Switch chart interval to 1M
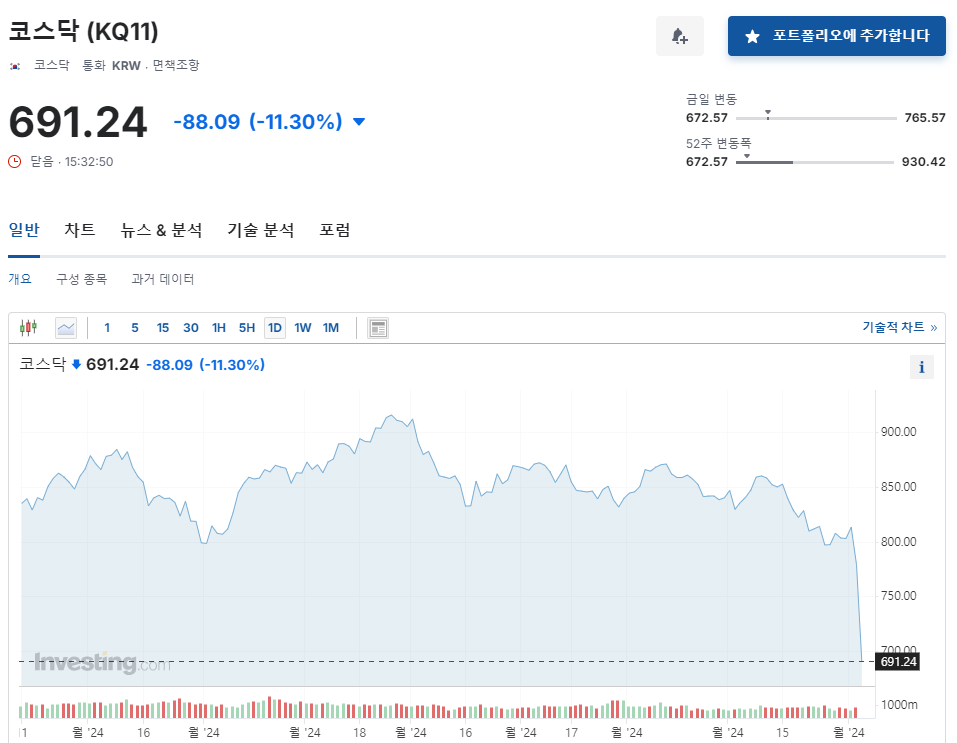Screen dimensions: 957x743 tap(331, 328)
